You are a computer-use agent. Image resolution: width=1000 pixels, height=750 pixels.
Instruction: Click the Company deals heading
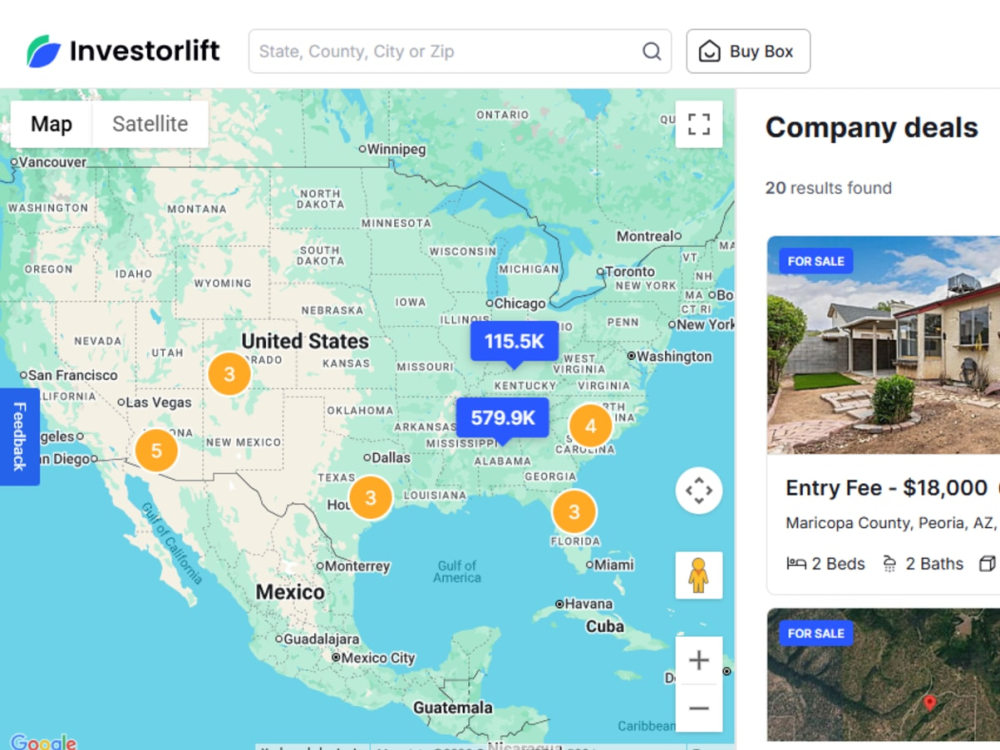coord(871,128)
